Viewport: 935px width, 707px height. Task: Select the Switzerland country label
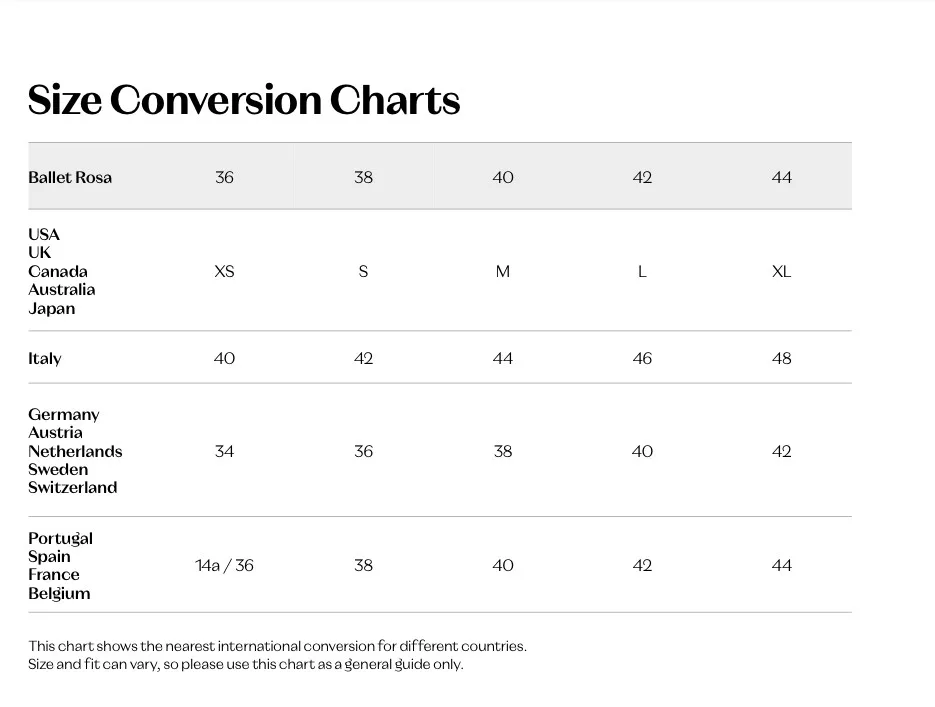[x=73, y=487]
